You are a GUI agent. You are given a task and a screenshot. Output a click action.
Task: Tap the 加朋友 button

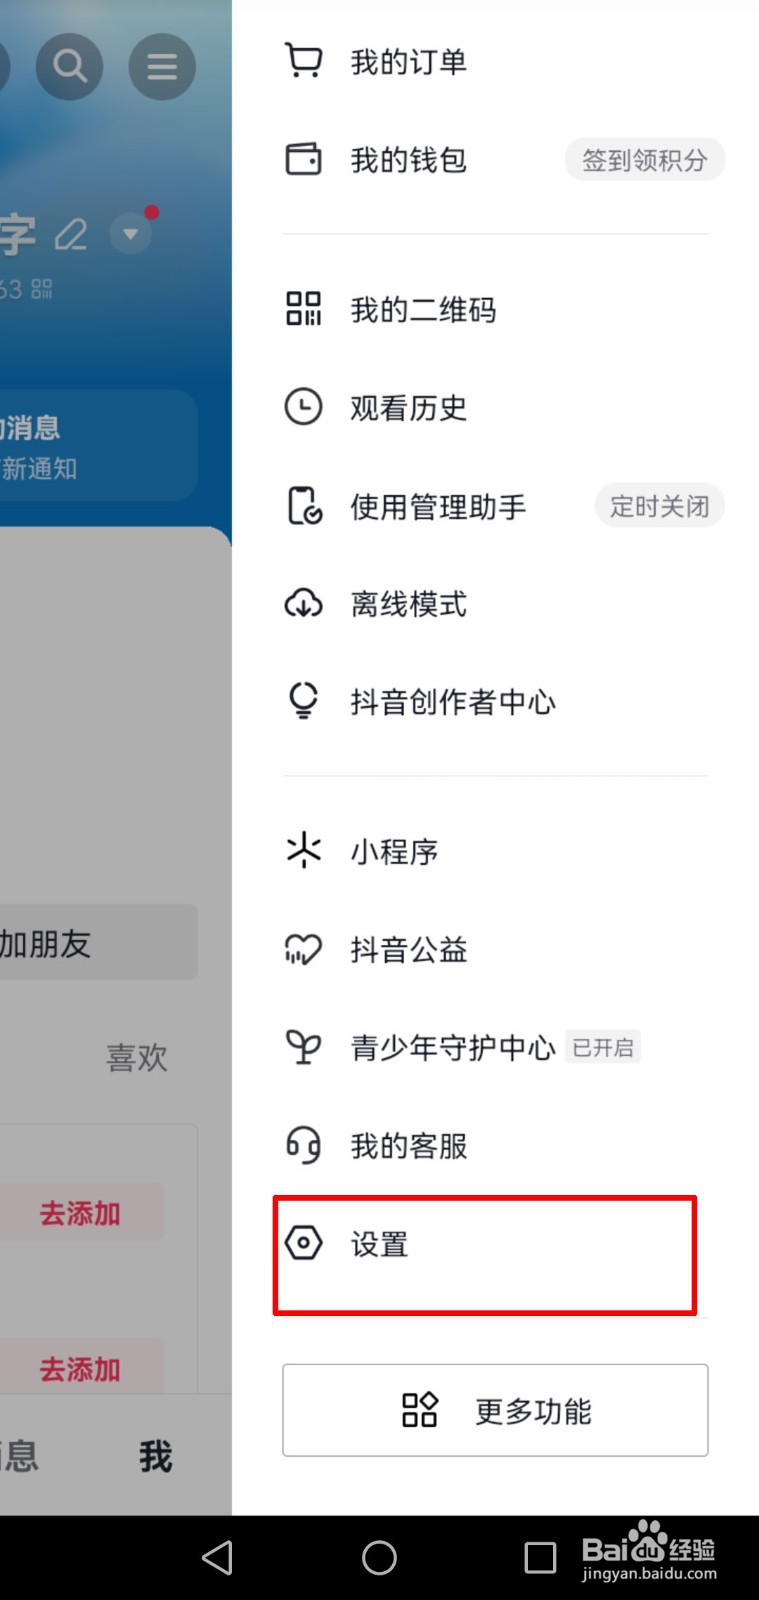[97, 943]
